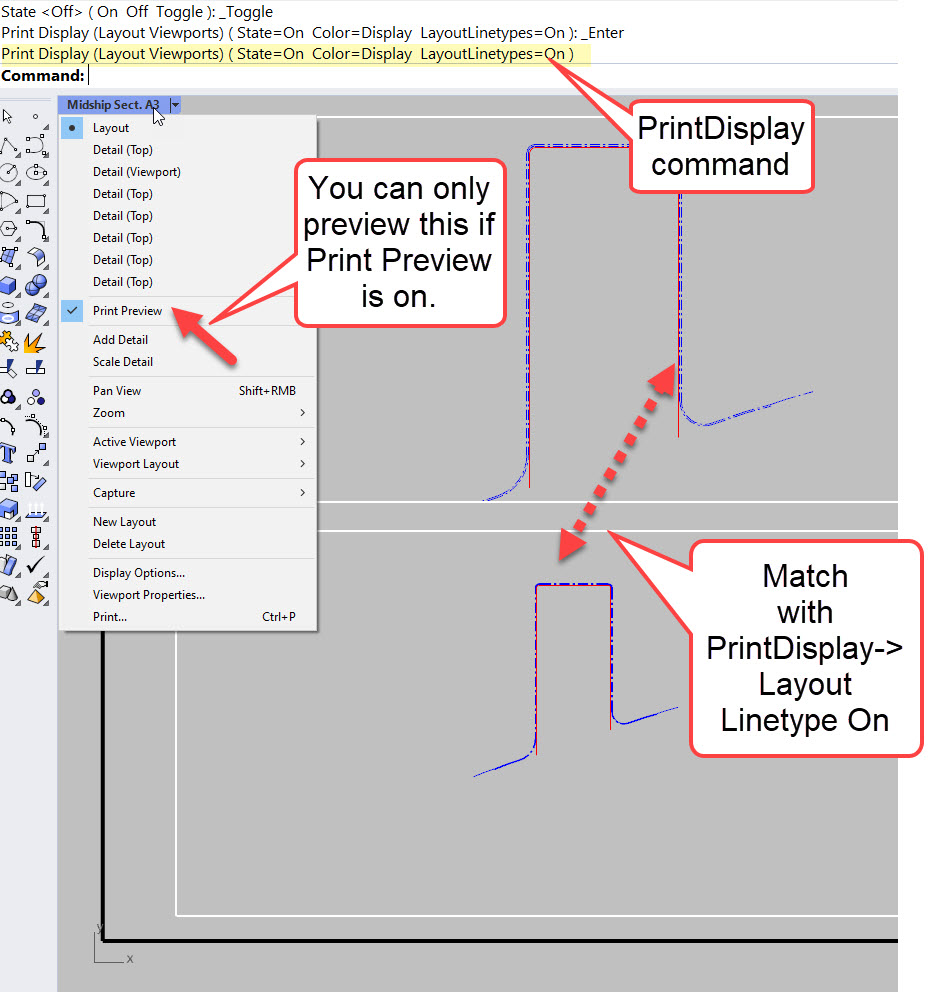Expand the Capture submenu
This screenshot has width=933, height=992.
point(188,493)
